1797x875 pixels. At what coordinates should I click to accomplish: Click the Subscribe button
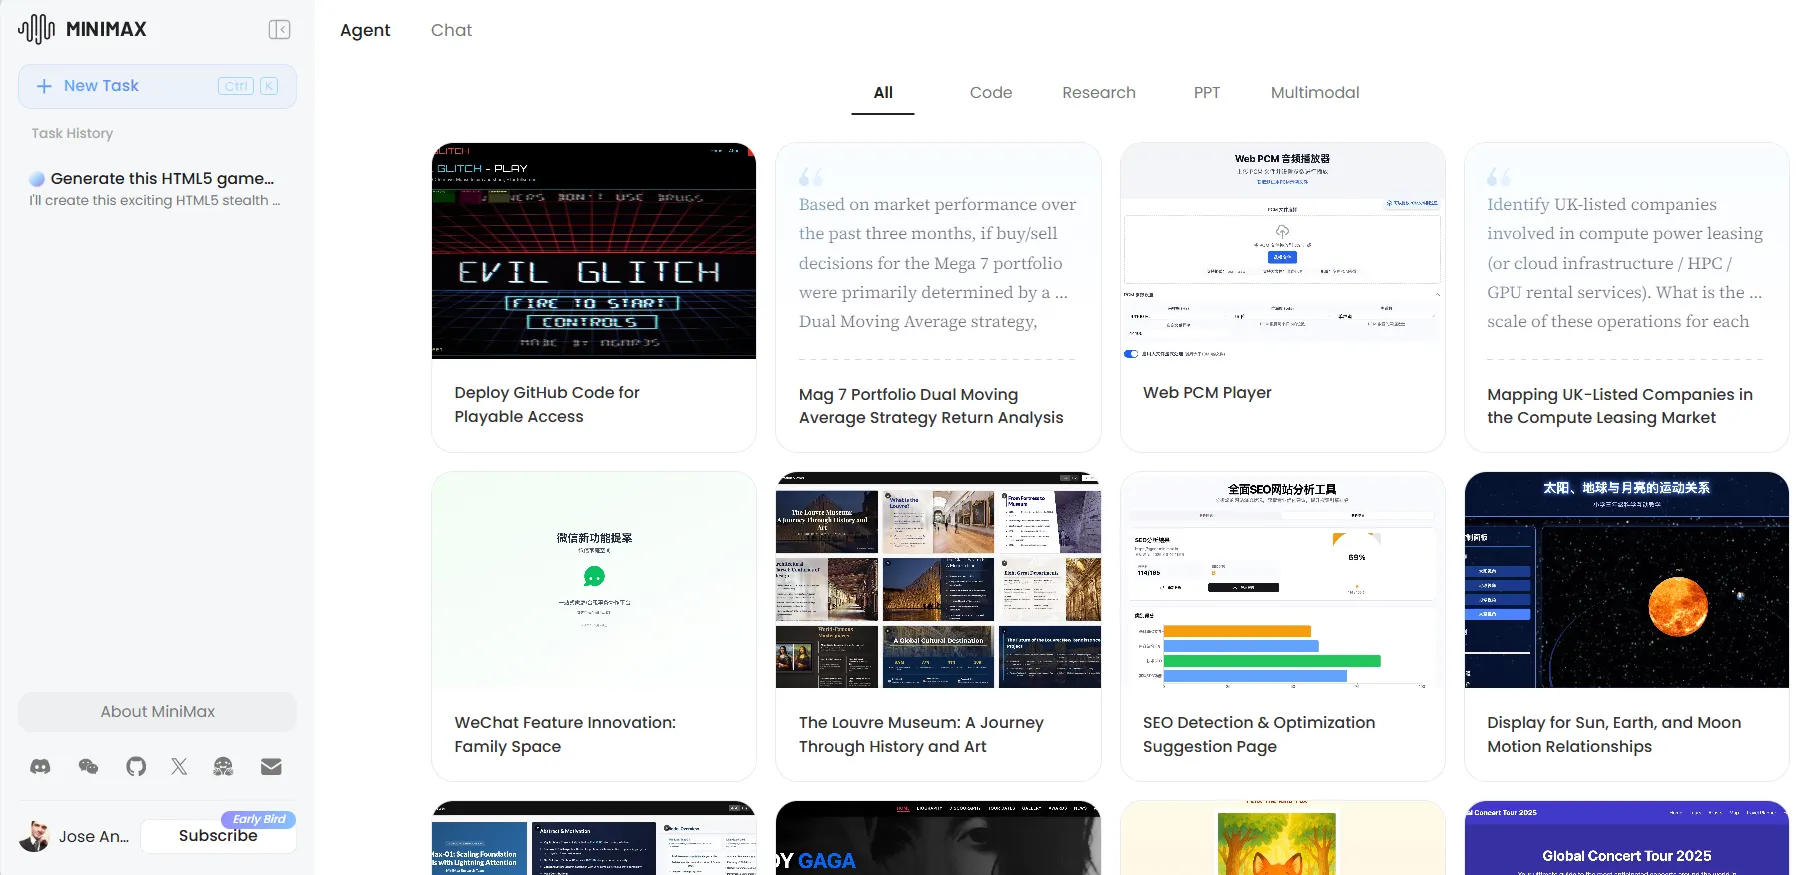coord(218,836)
